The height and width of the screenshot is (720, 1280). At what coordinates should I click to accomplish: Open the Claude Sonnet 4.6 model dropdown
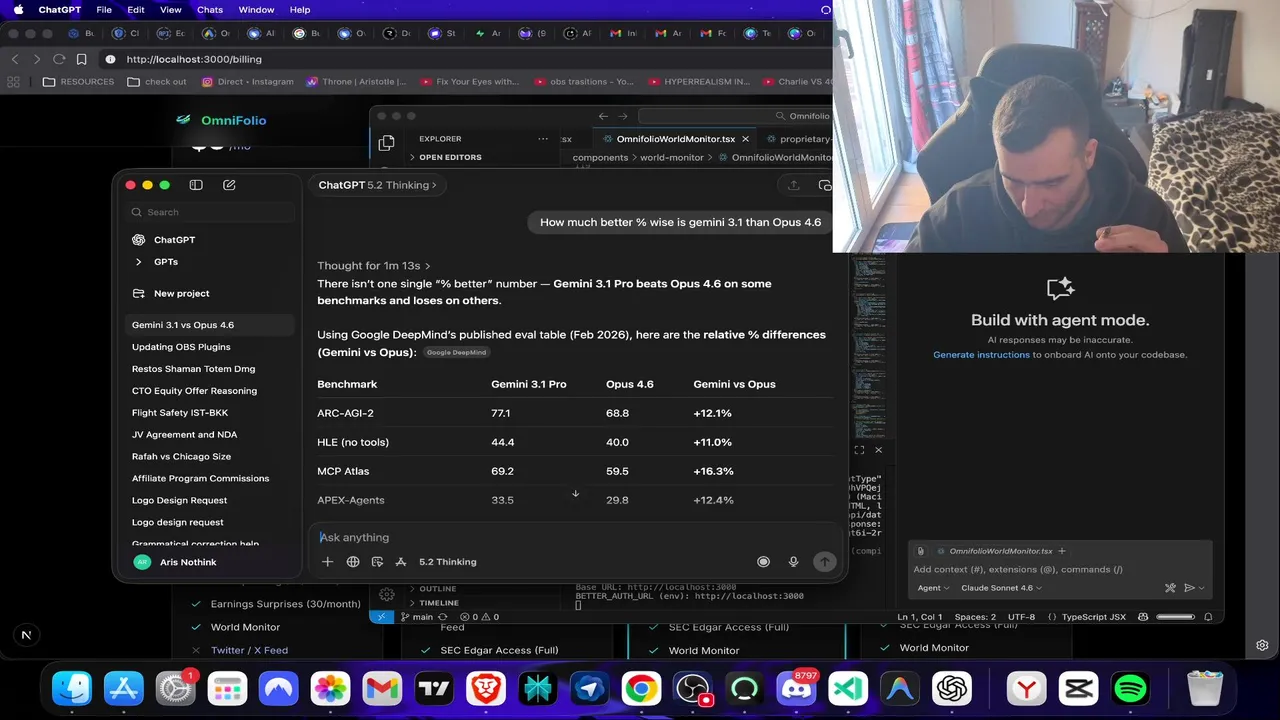pyautogui.click(x=1001, y=588)
